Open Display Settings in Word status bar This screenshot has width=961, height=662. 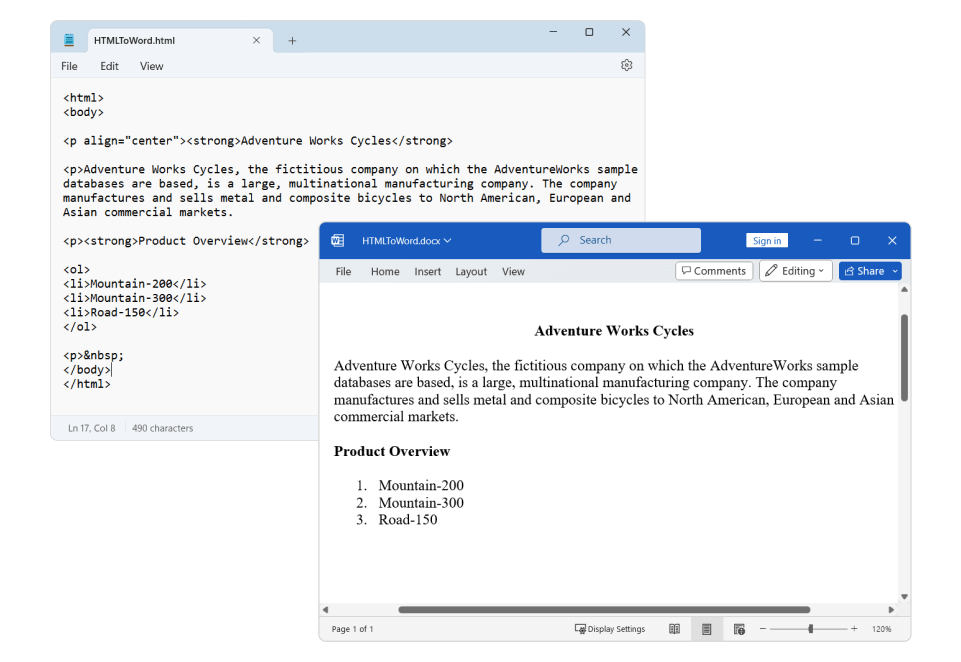pyautogui.click(x=610, y=629)
